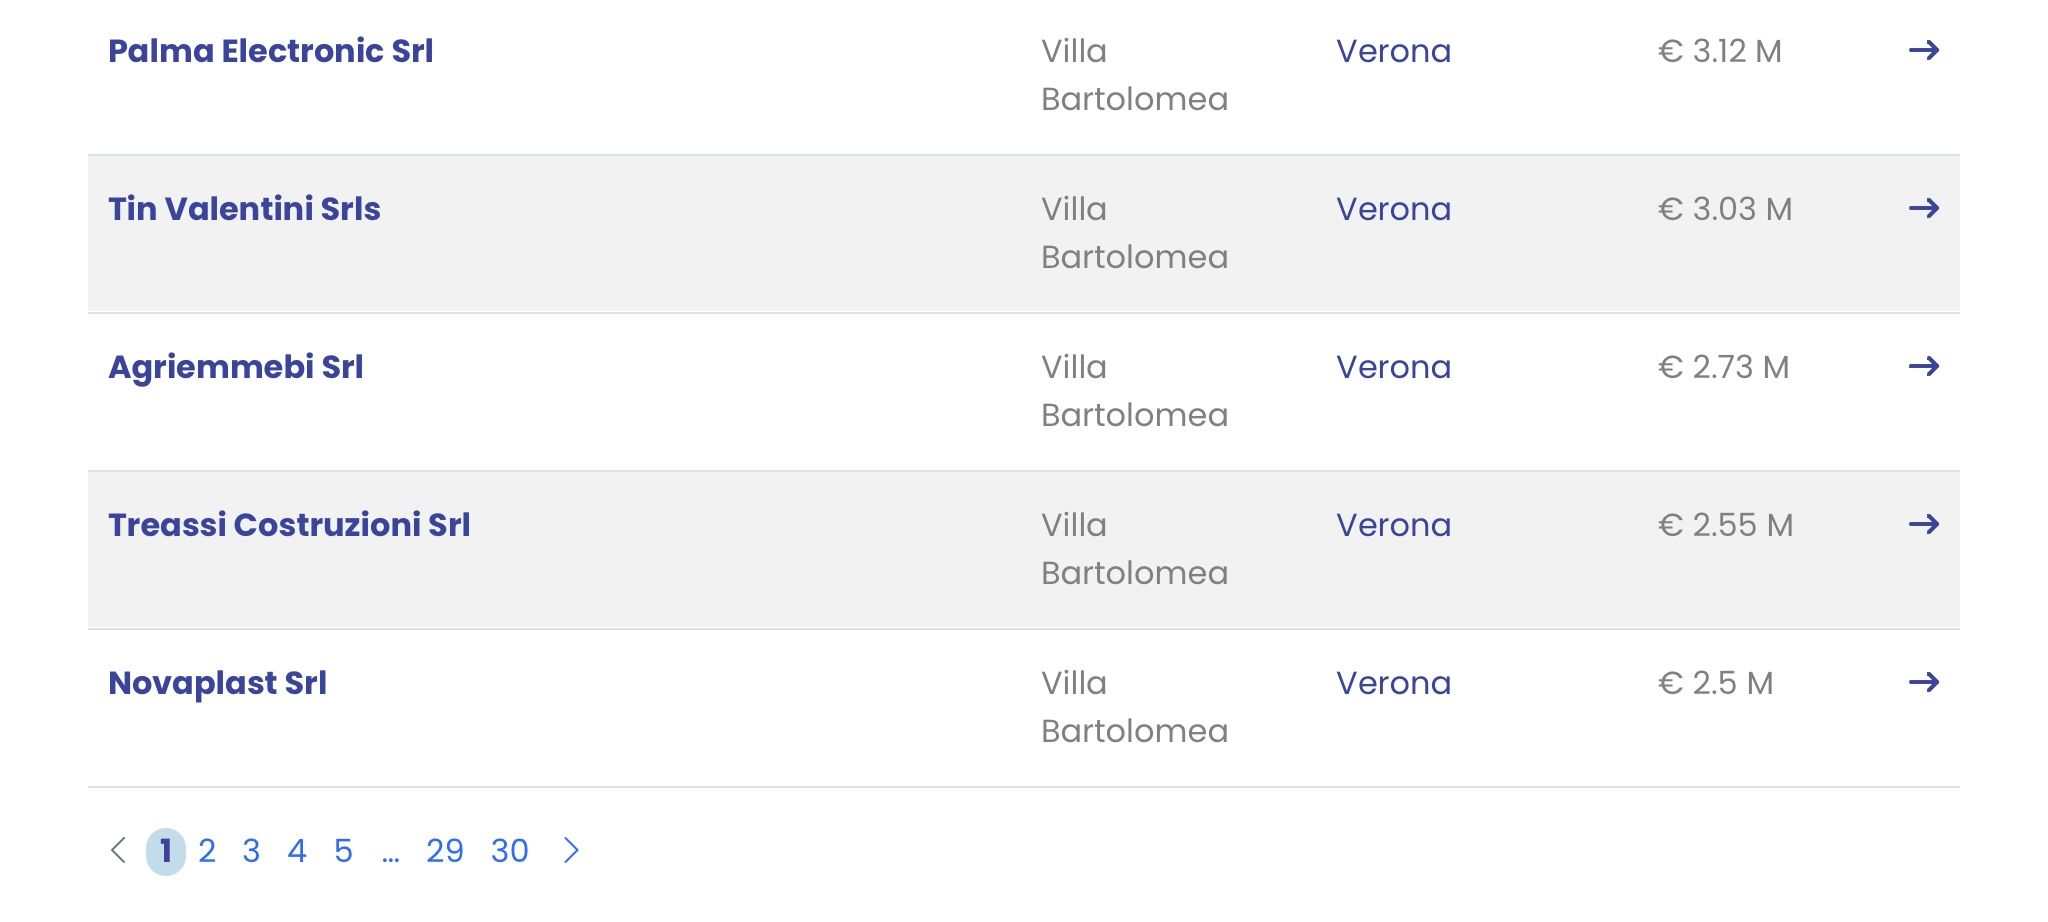This screenshot has width=2048, height=922.
Task: Select the arrow icon next to Agriemmebi's revenue
Action: (x=1924, y=366)
